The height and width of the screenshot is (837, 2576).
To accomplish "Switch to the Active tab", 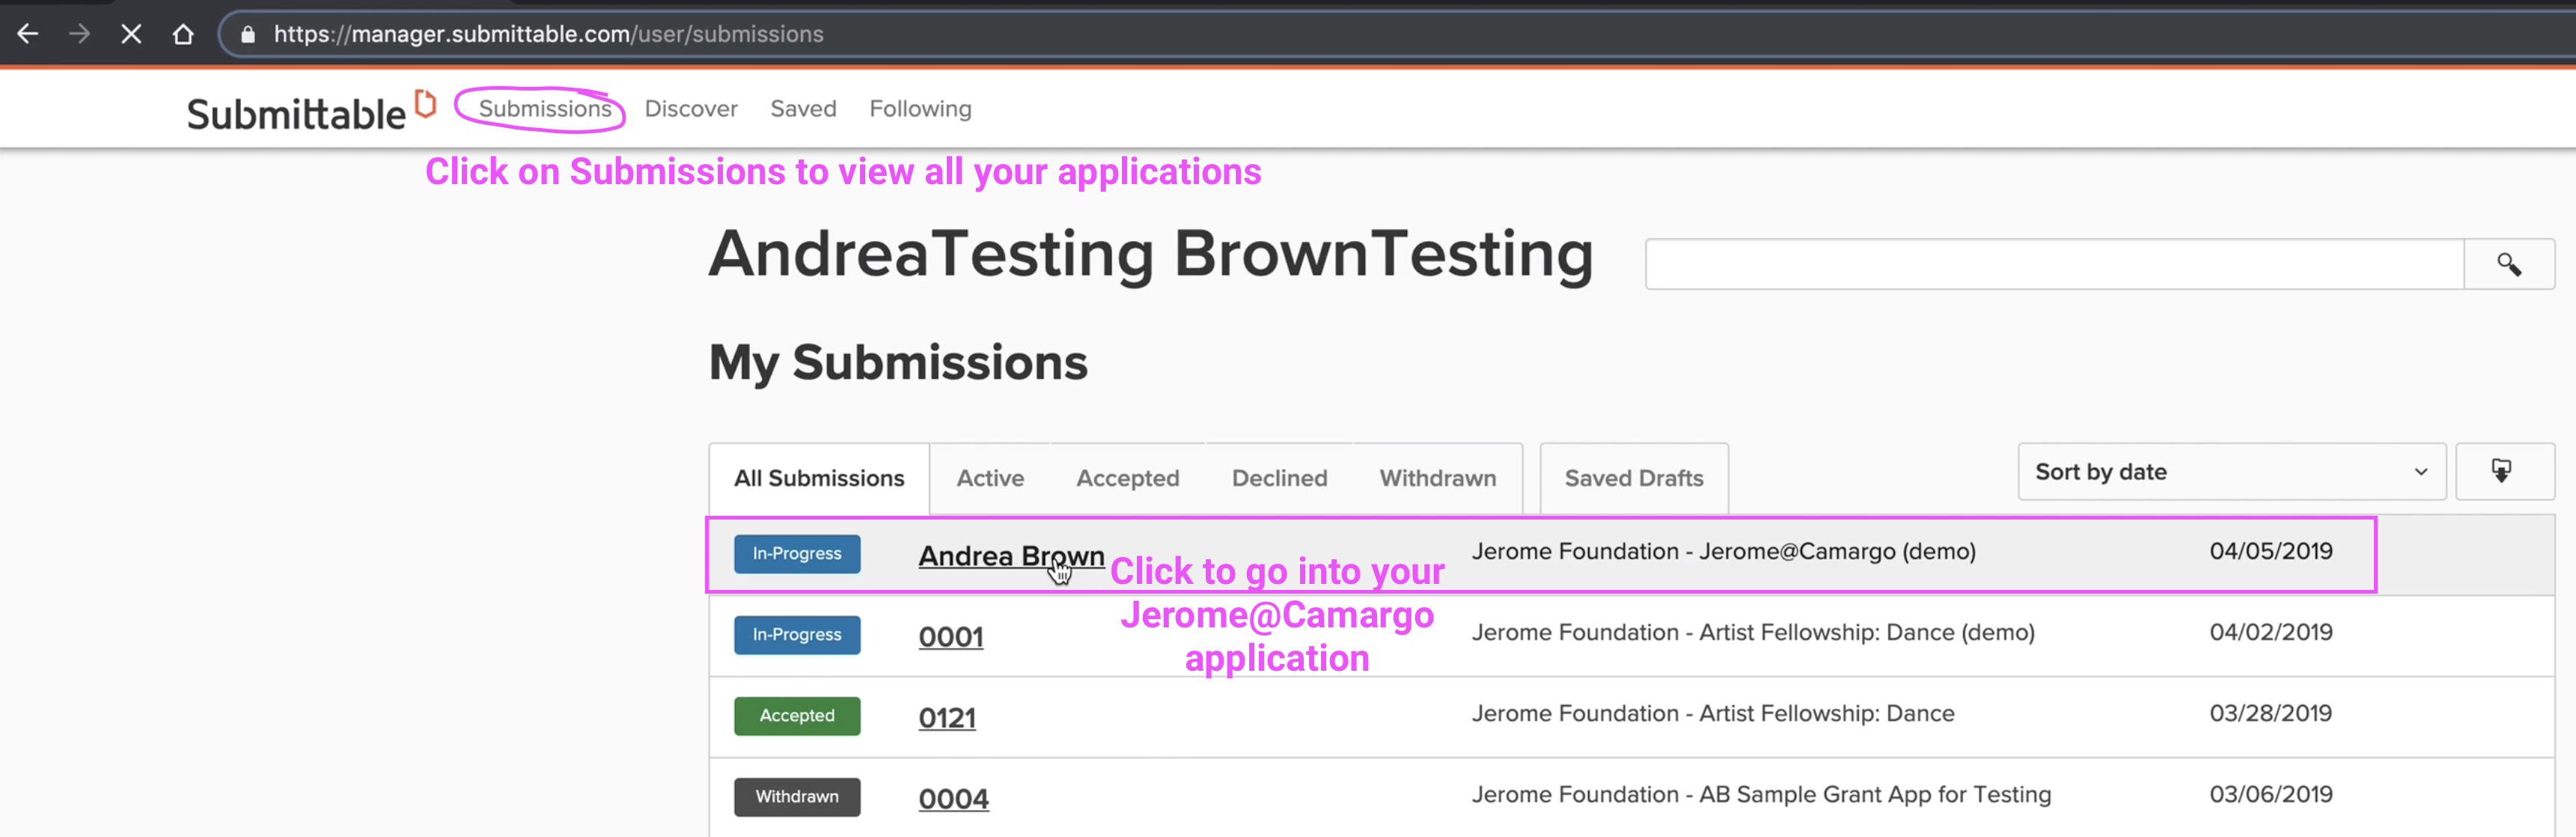I will (990, 478).
